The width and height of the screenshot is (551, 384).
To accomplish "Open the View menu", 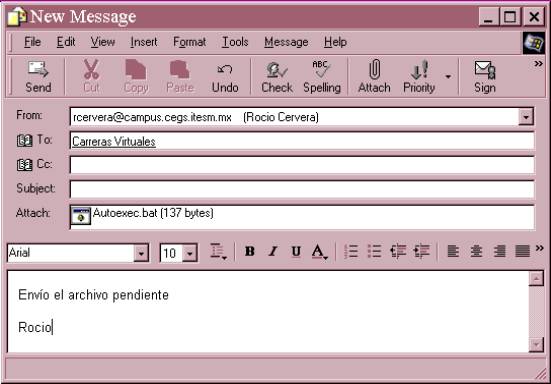I will (x=102, y=42).
